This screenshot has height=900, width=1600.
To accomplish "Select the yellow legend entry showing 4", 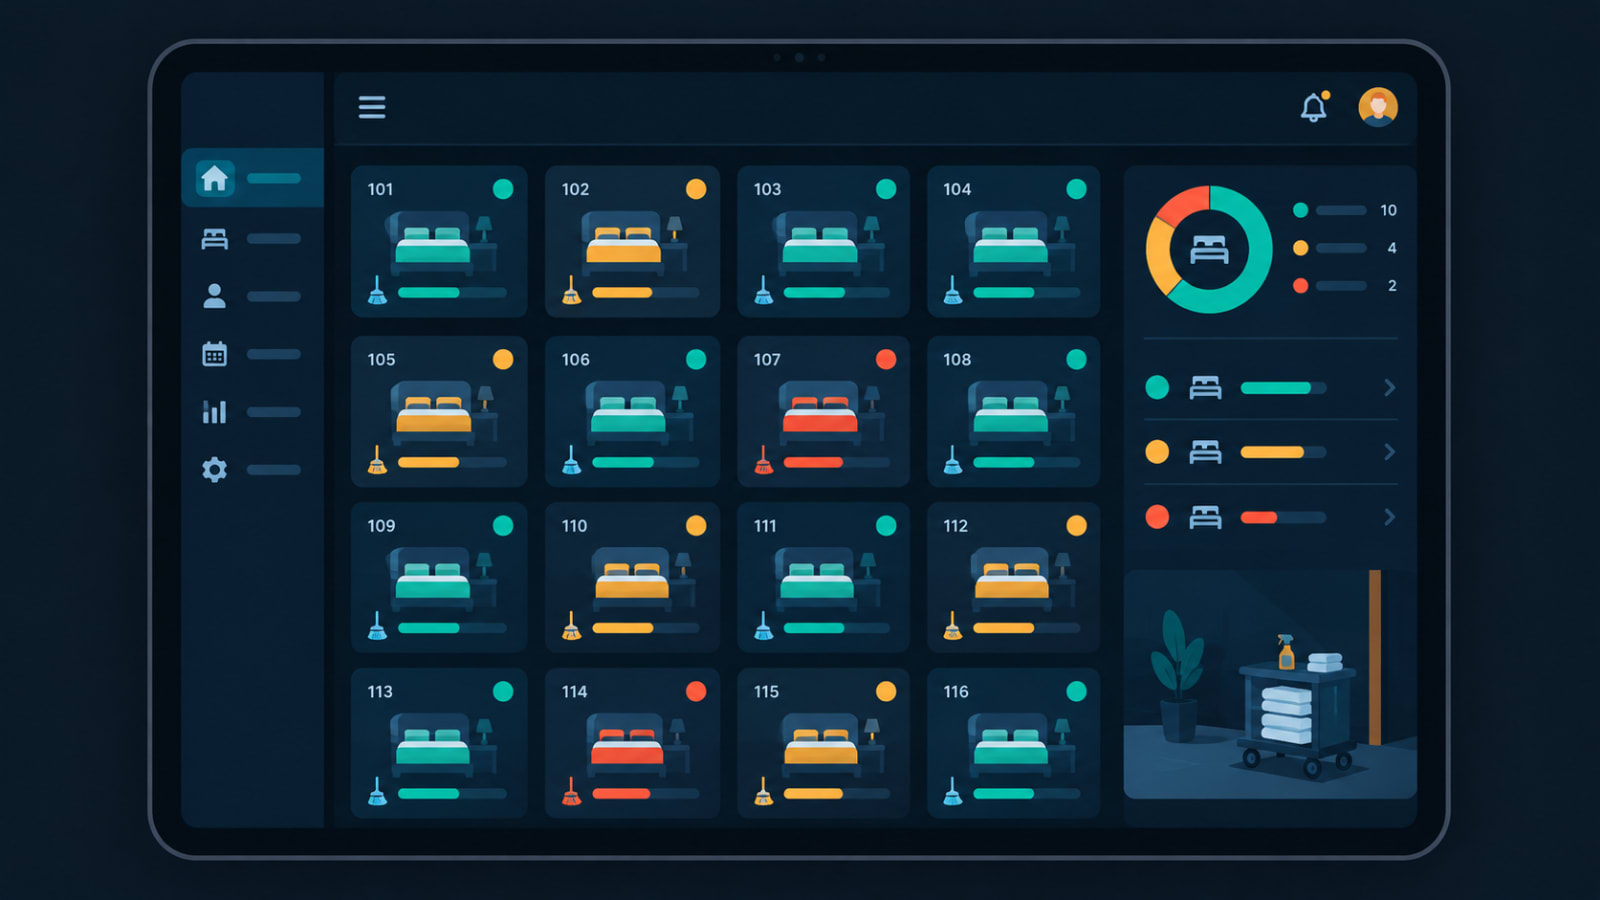I will (1345, 248).
